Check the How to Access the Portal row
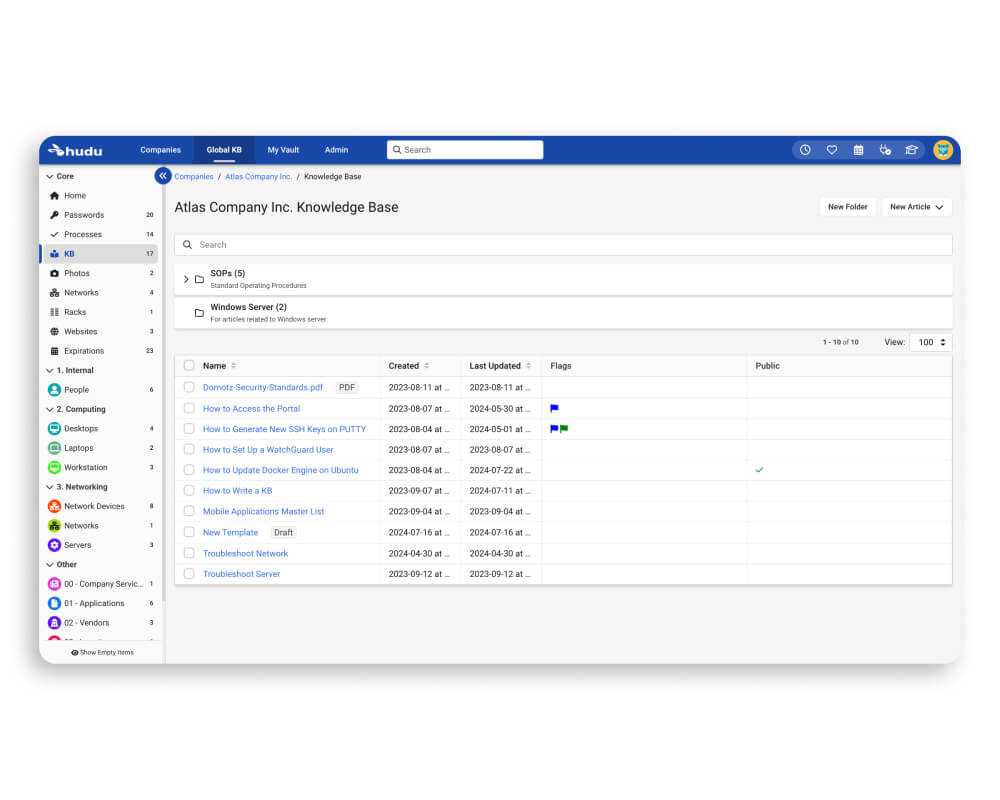 pyautogui.click(x=189, y=408)
